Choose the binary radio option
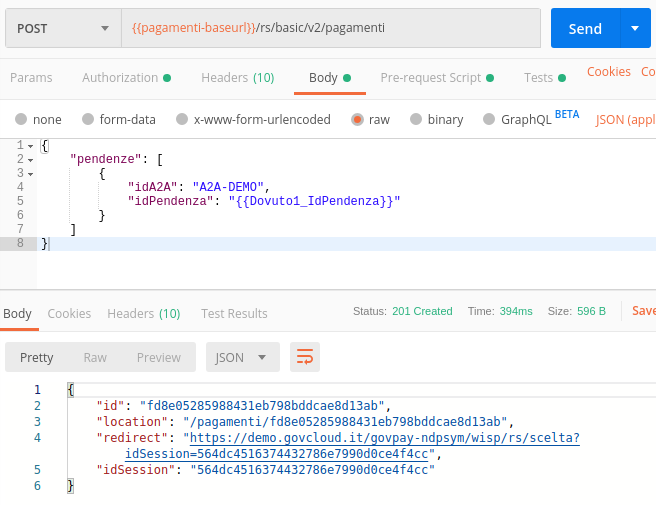656x505 pixels. click(416, 119)
